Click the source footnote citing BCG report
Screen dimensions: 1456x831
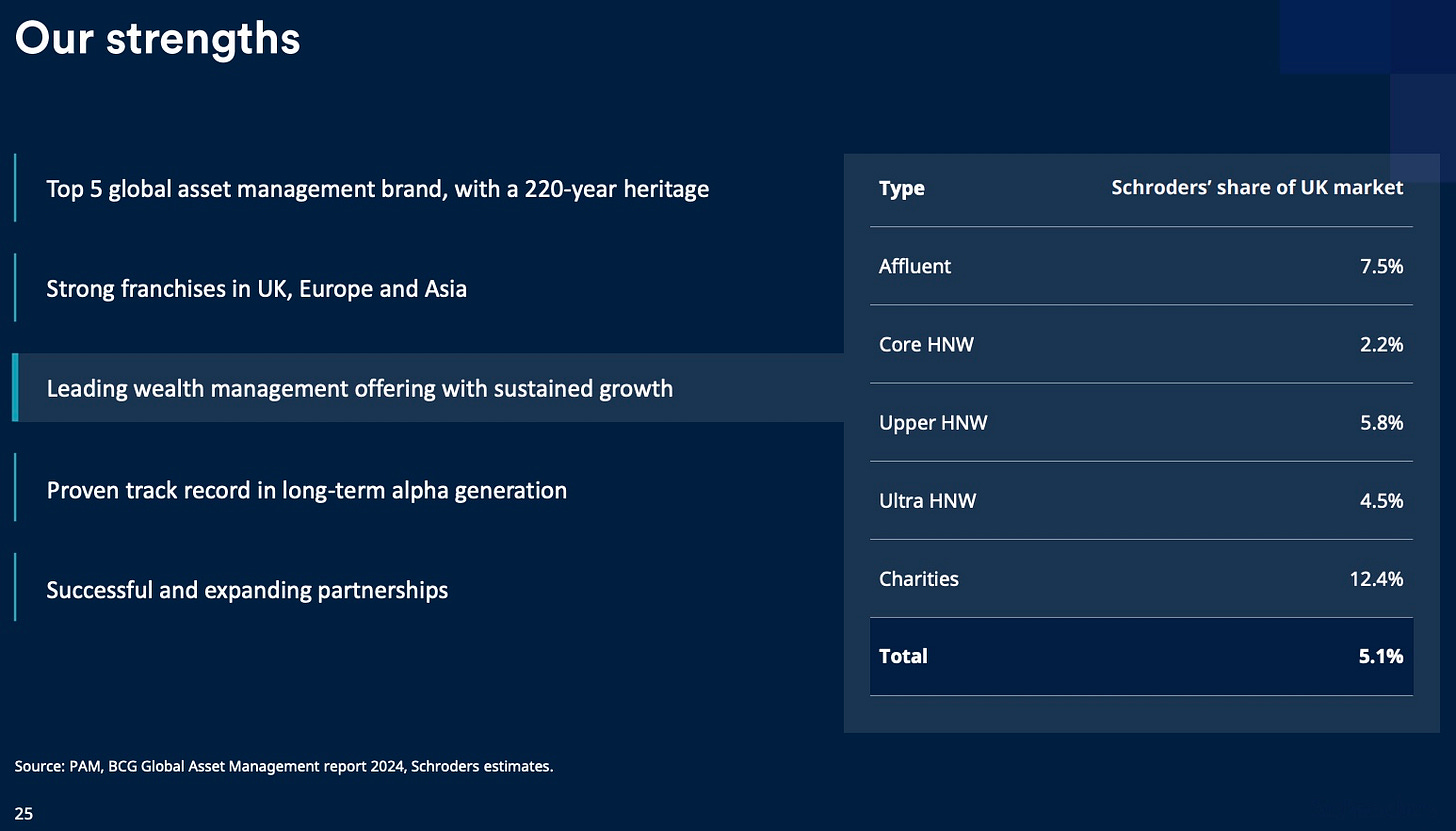(x=284, y=767)
